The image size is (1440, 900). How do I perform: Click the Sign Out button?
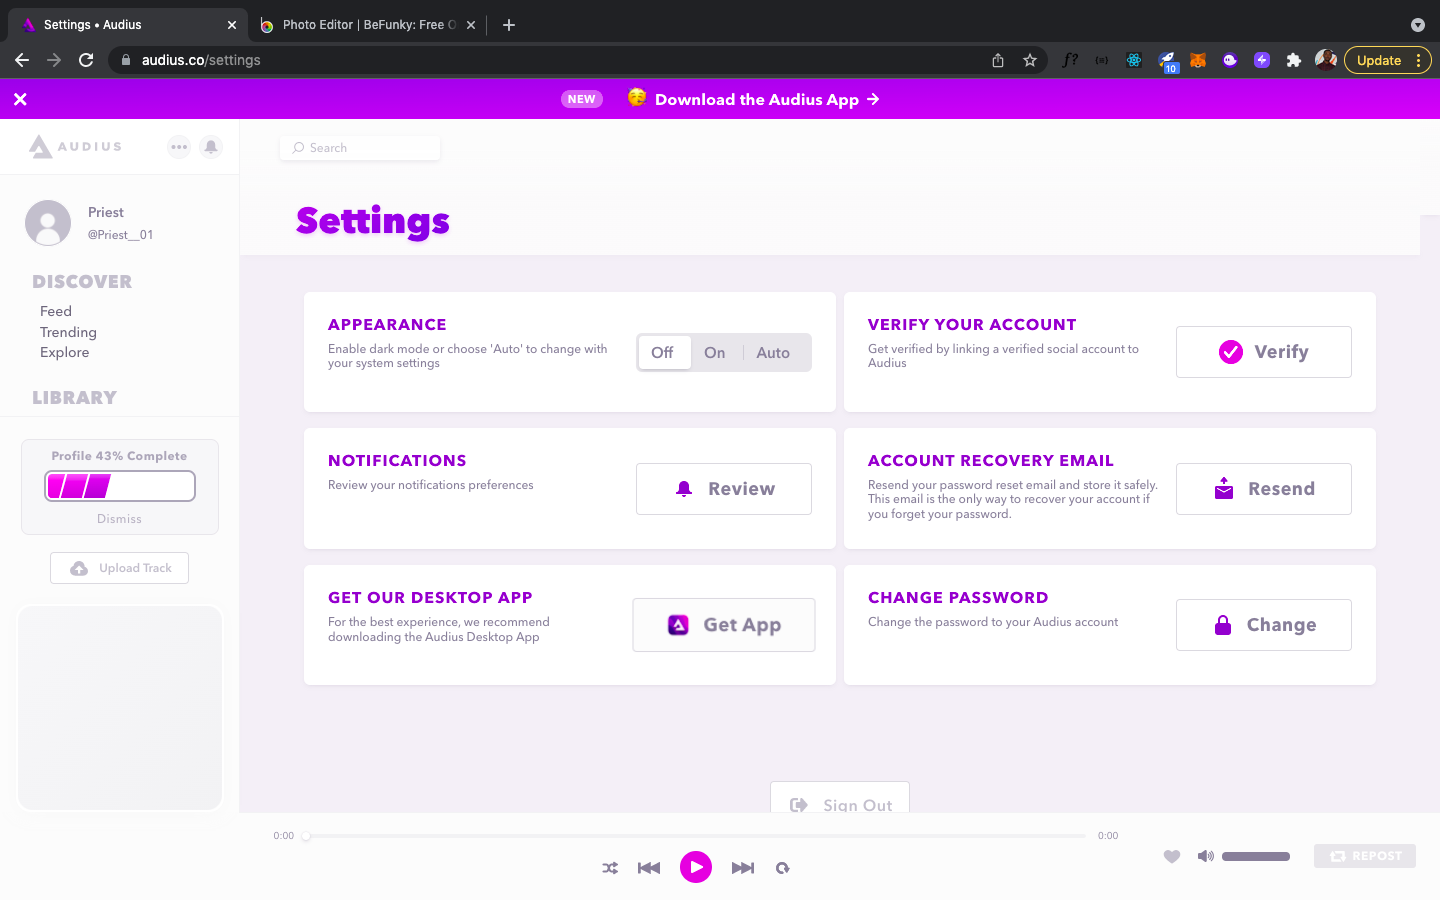(840, 798)
